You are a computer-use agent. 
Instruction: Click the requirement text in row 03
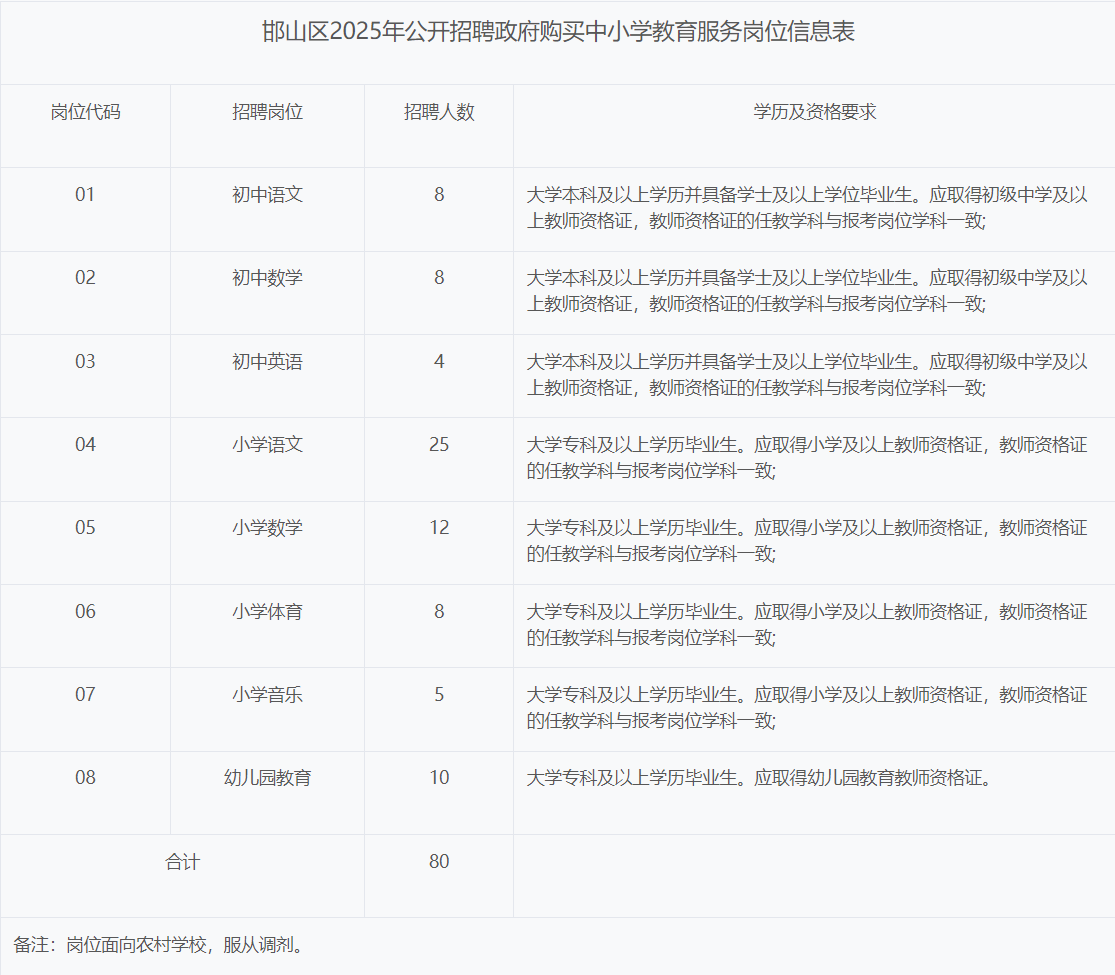click(807, 375)
